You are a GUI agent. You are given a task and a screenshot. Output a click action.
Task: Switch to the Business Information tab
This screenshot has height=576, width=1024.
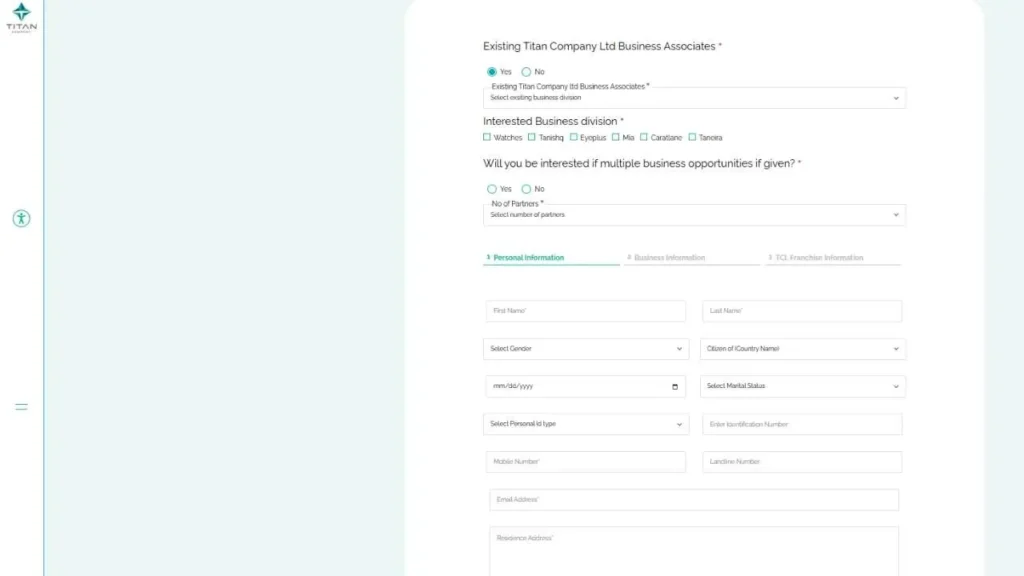pyautogui.click(x=670, y=258)
